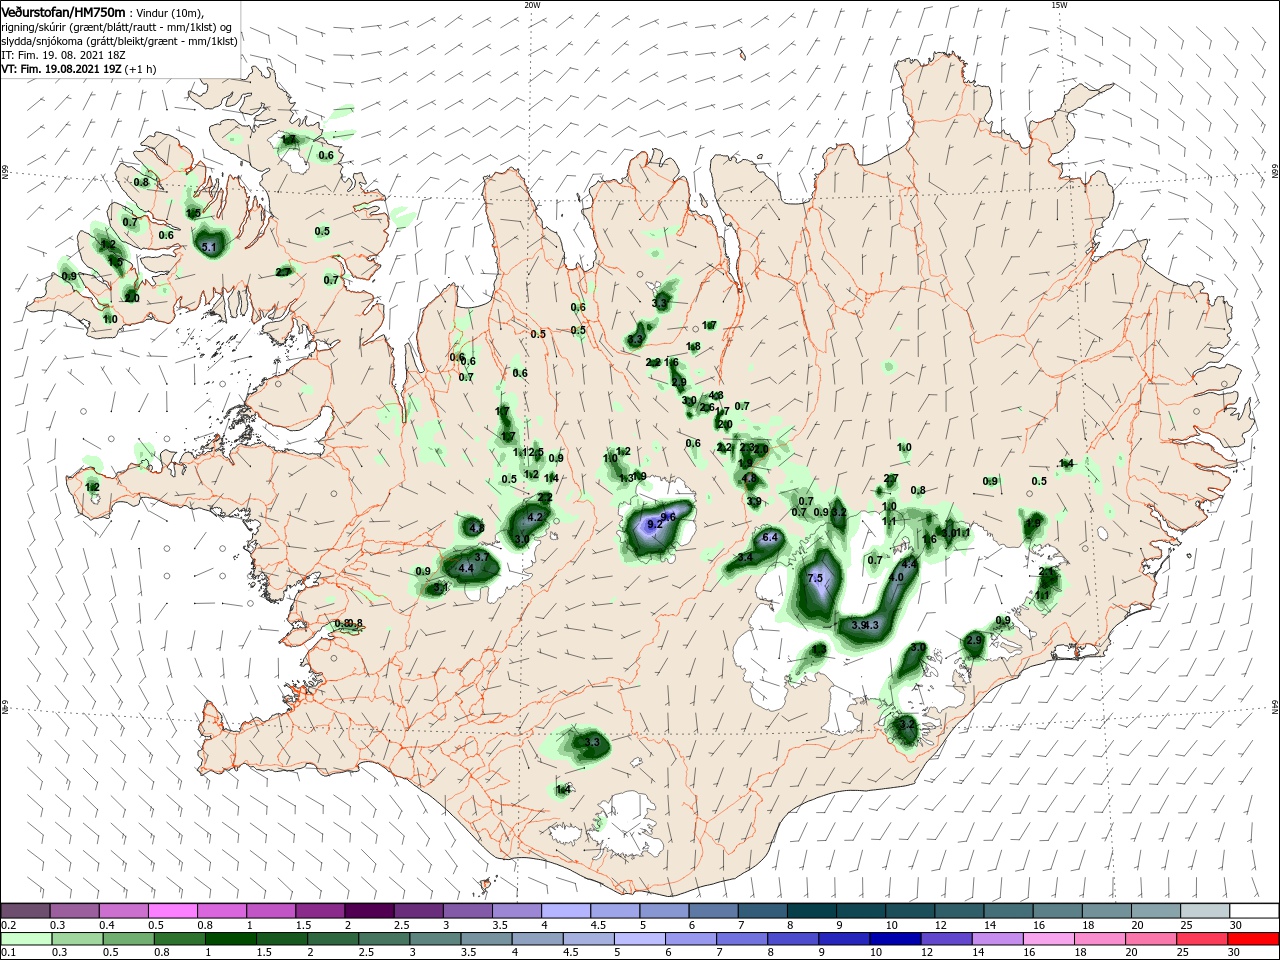This screenshot has width=1280, height=960.
Task: Click the dark plum swatch labeled 0.2 in upper legend
Action: tap(26, 910)
